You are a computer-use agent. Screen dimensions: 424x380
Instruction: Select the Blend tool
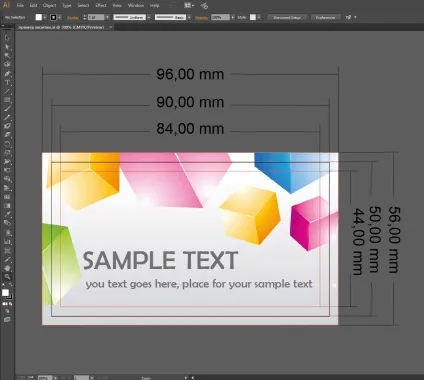[7, 223]
